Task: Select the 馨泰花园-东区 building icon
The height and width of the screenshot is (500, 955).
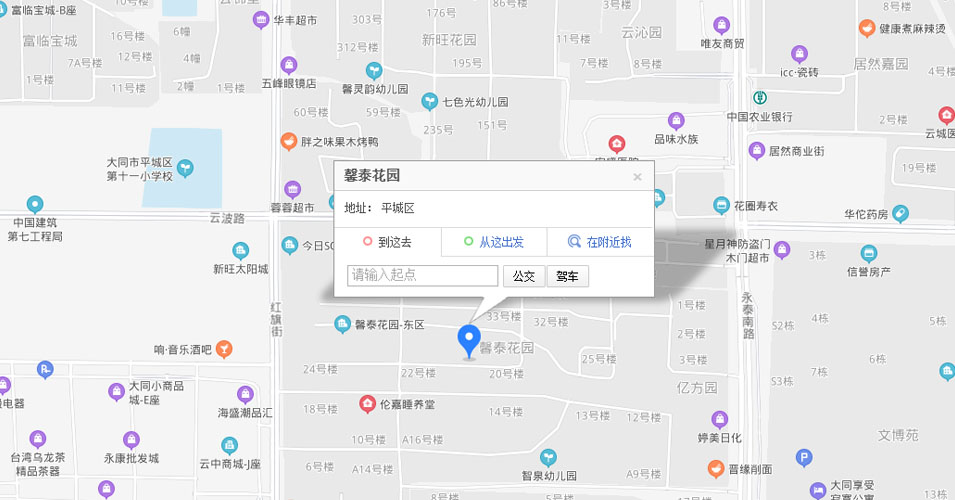Action: pyautogui.click(x=342, y=324)
